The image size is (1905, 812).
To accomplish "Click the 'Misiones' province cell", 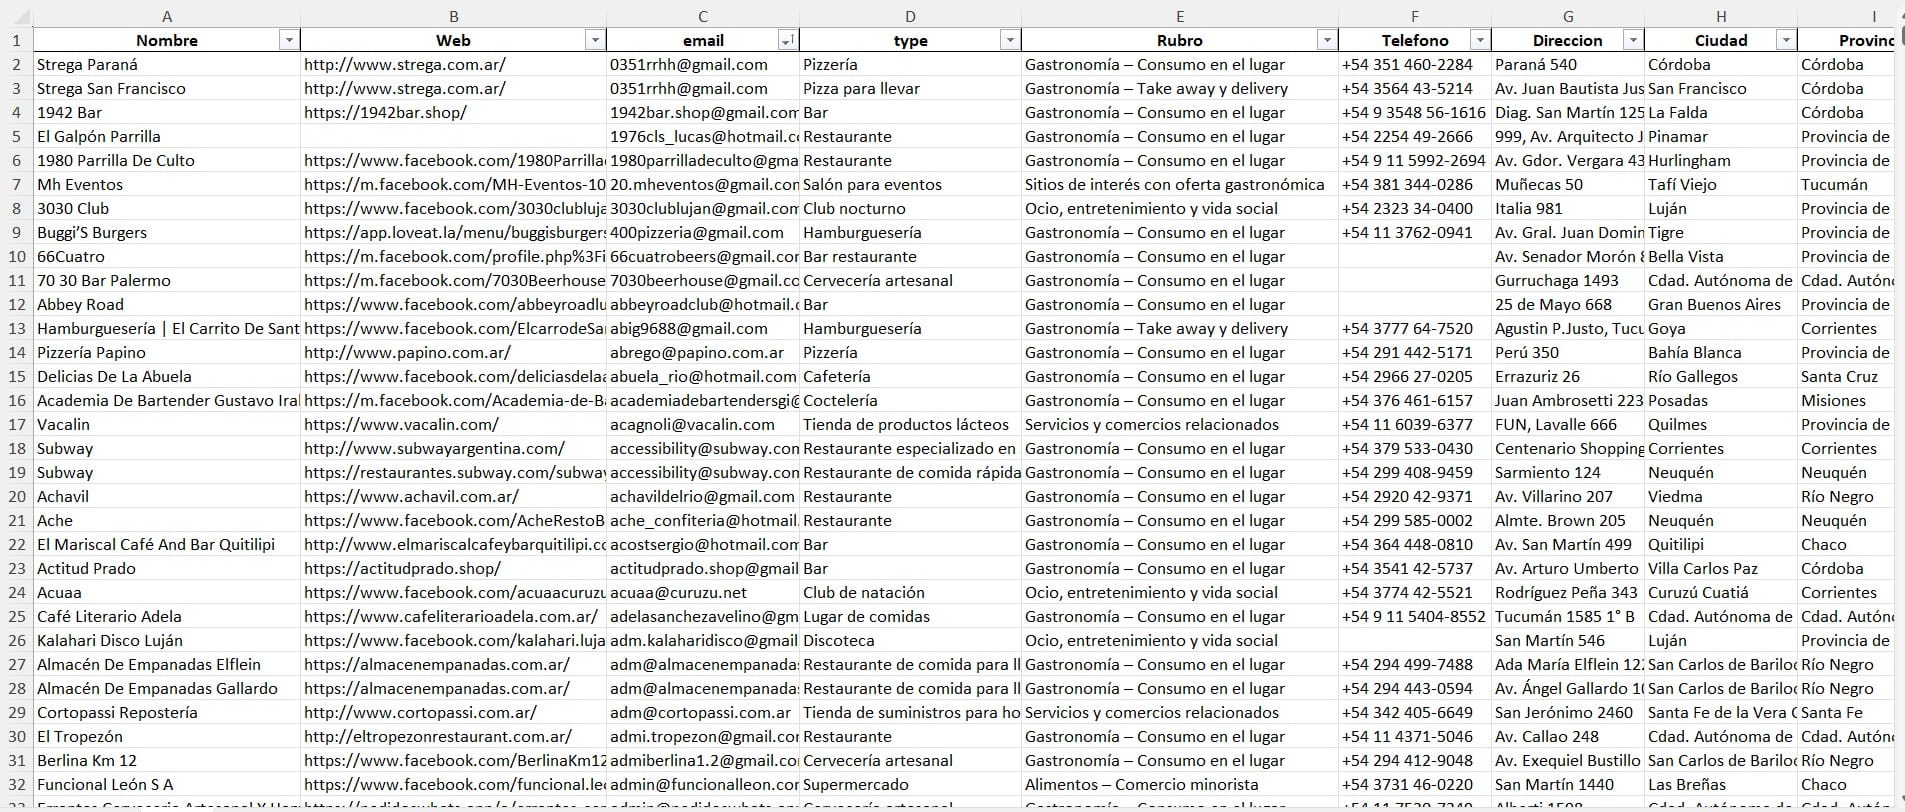I will [x=1846, y=400].
